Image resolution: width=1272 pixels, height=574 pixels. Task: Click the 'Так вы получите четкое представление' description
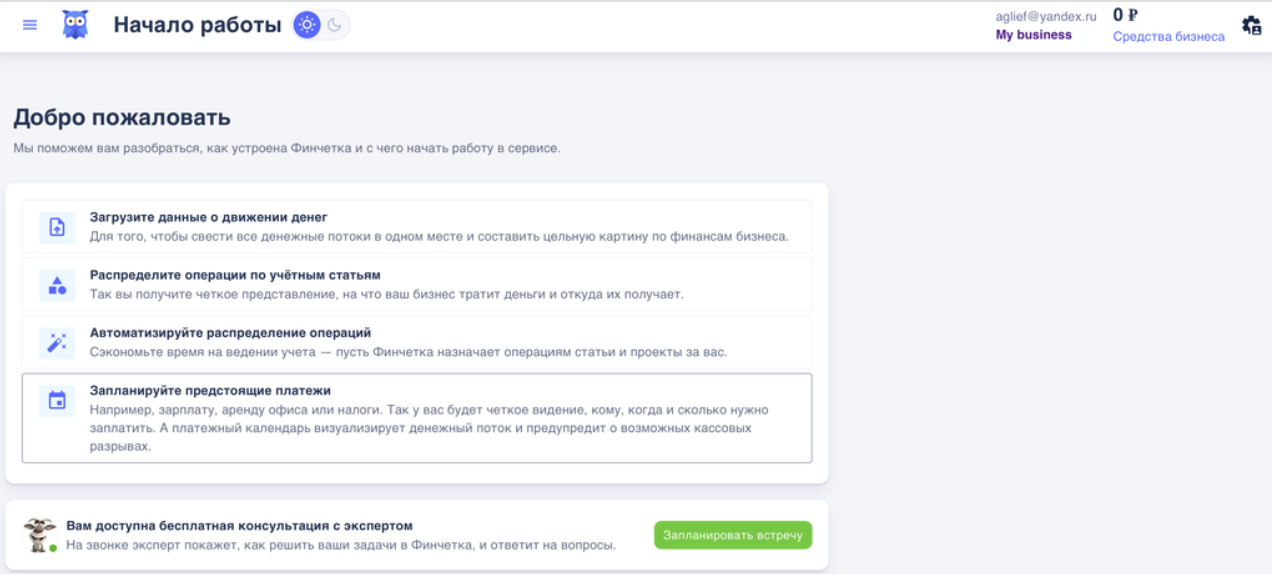[x=387, y=294]
